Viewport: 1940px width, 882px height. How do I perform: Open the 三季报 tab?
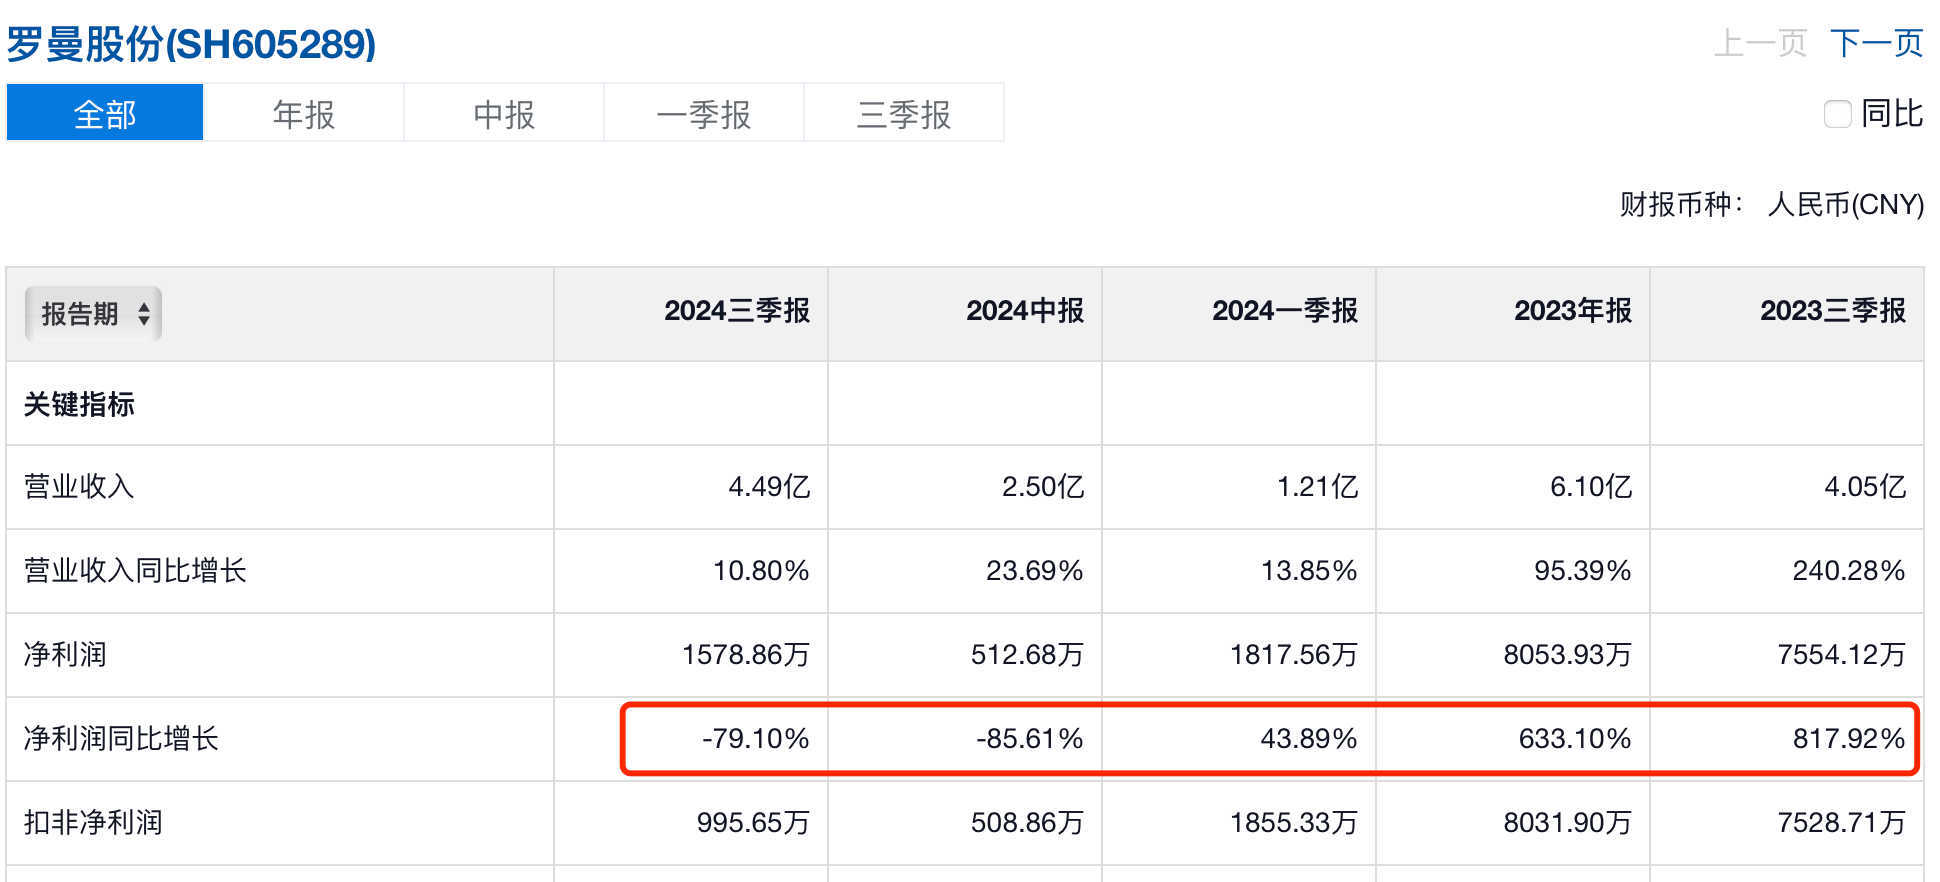coord(904,113)
